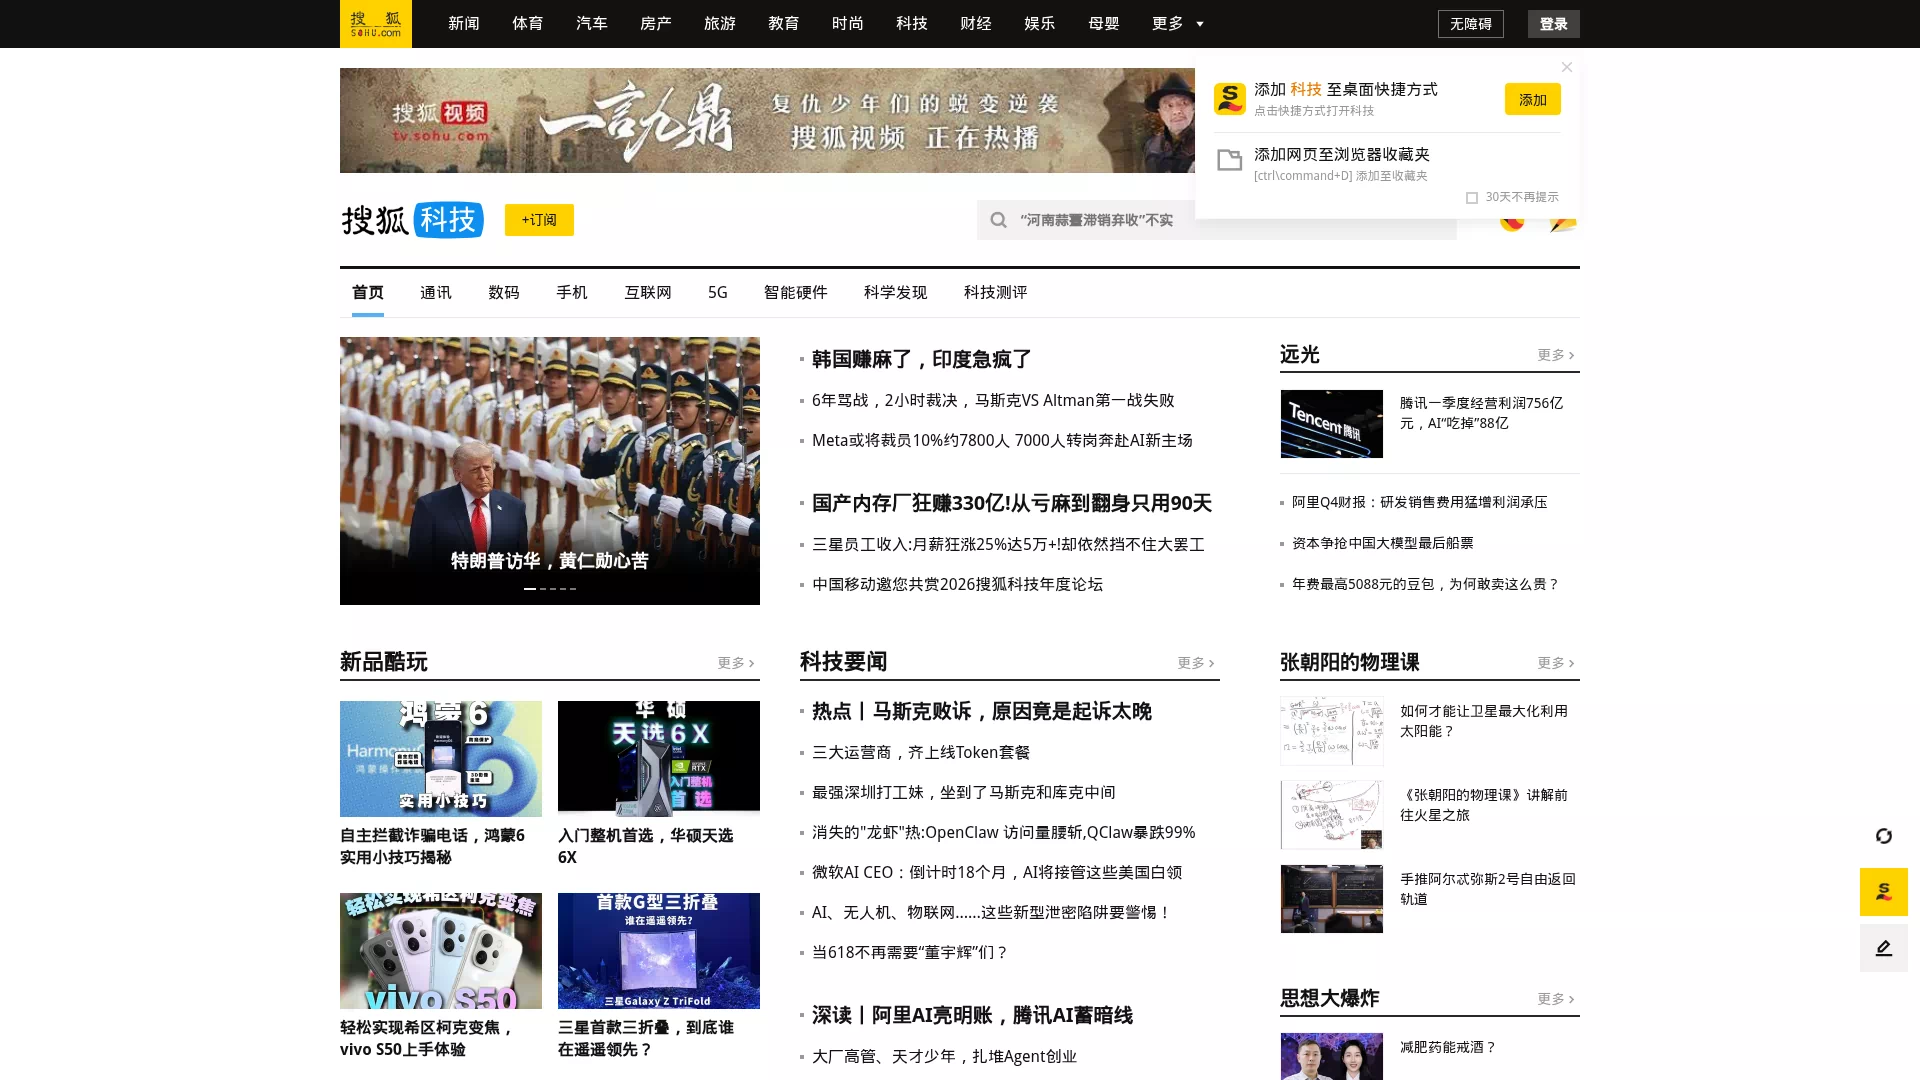Select the 首页 tab
The height and width of the screenshot is (1080, 1920).
368,293
